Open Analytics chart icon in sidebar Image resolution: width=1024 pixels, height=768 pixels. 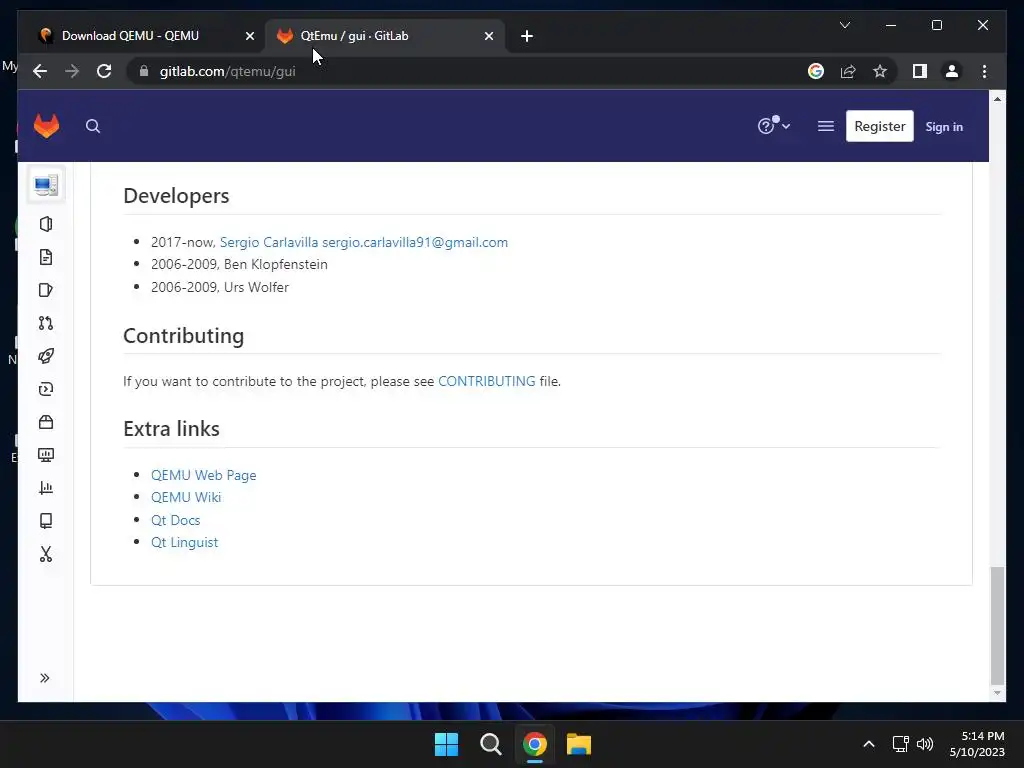point(46,488)
